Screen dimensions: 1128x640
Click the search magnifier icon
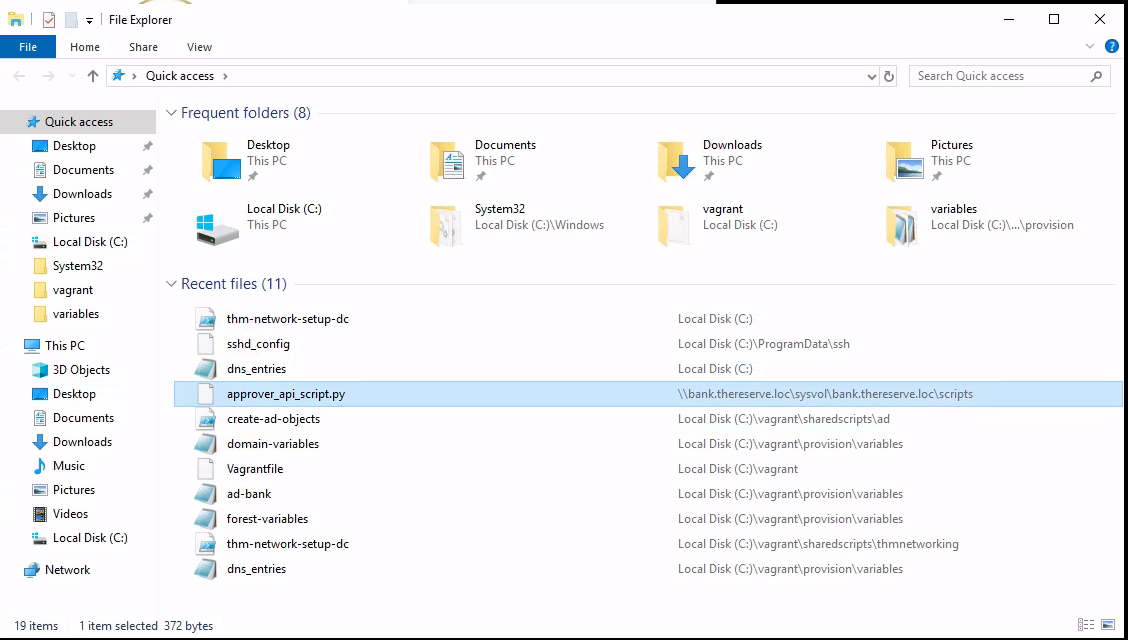pos(1096,76)
